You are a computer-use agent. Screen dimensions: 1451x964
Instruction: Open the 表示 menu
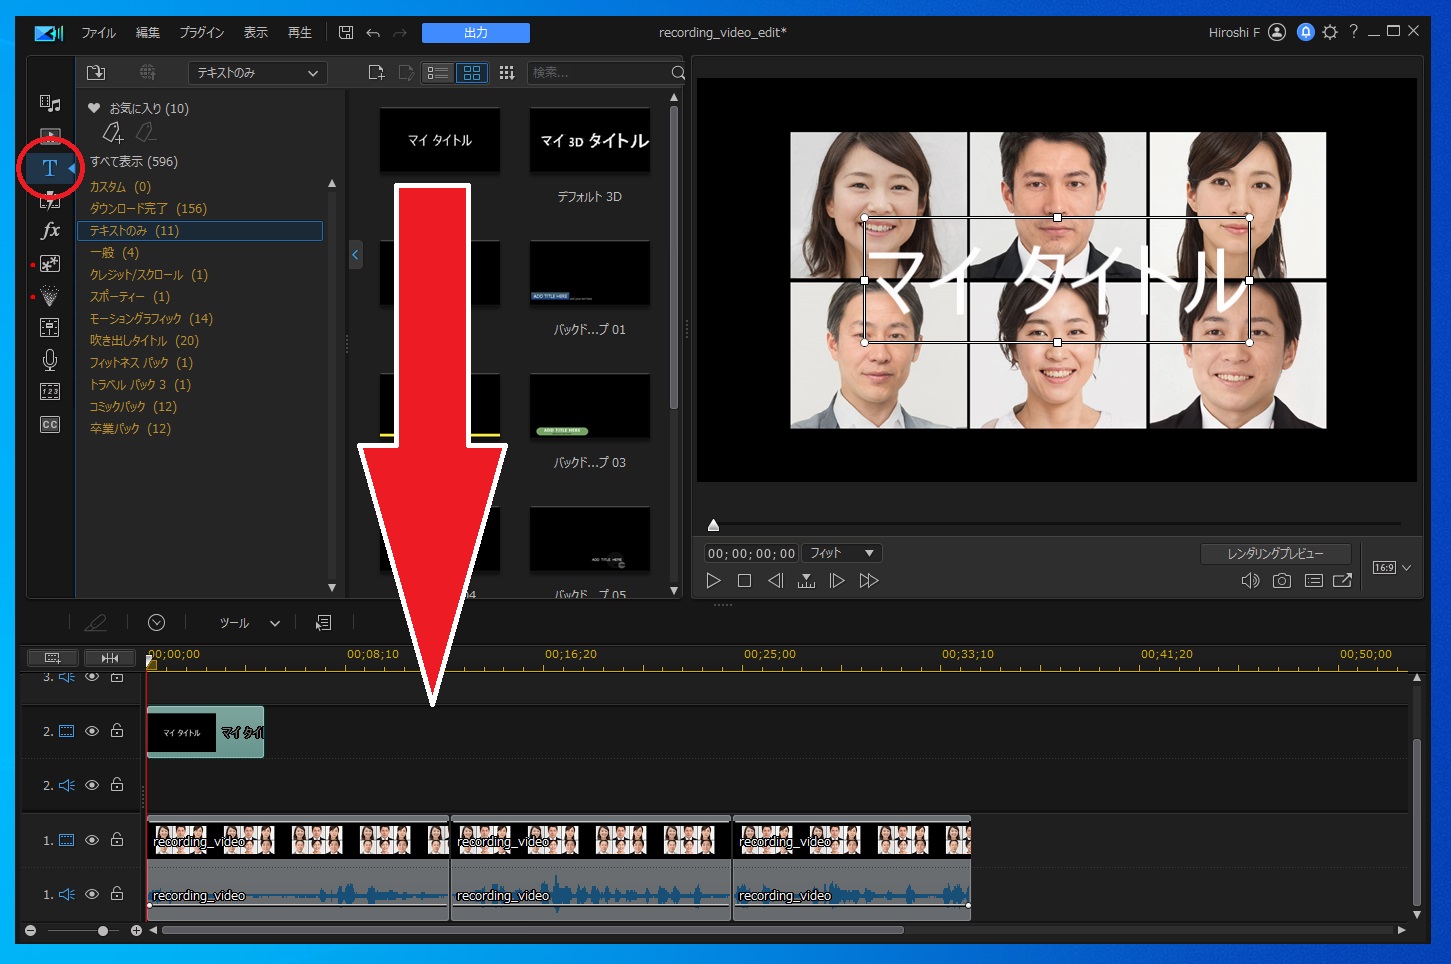click(256, 33)
